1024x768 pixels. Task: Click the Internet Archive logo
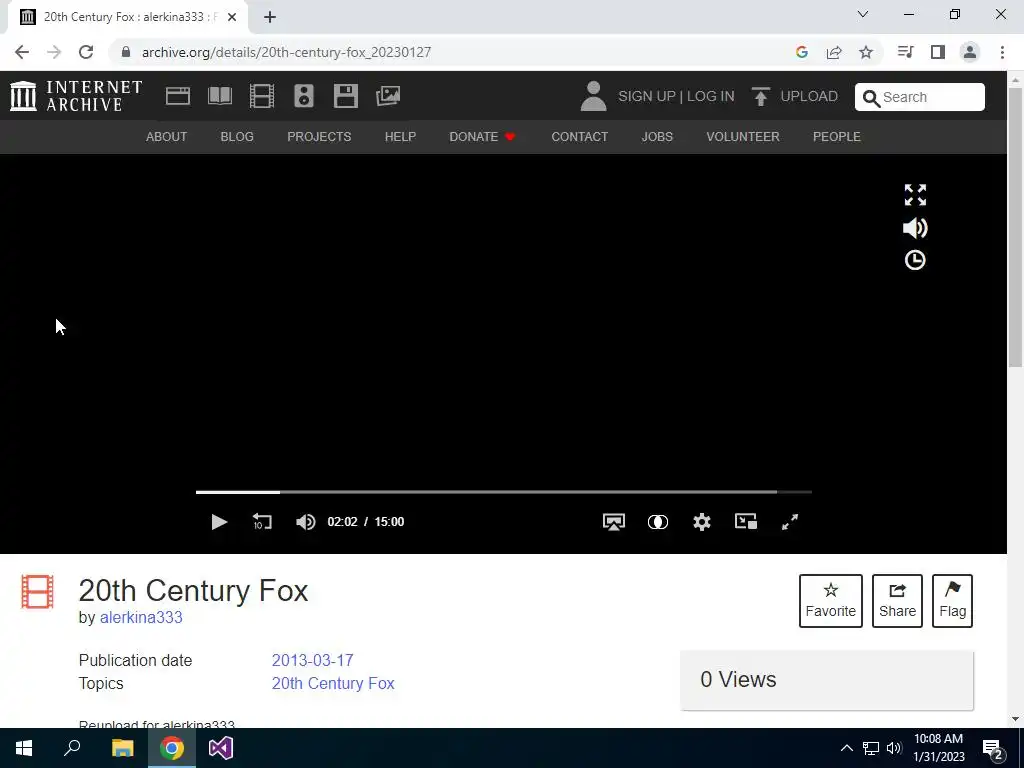click(x=76, y=96)
